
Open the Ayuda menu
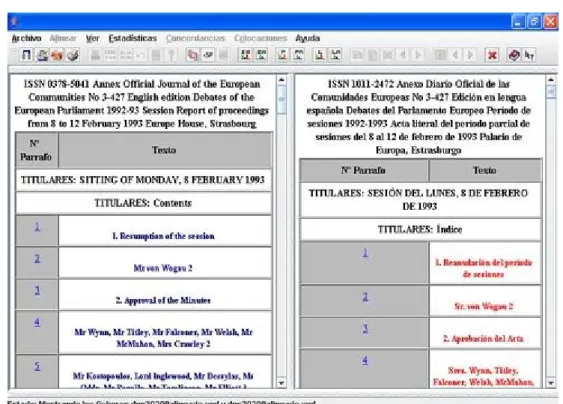[307, 38]
